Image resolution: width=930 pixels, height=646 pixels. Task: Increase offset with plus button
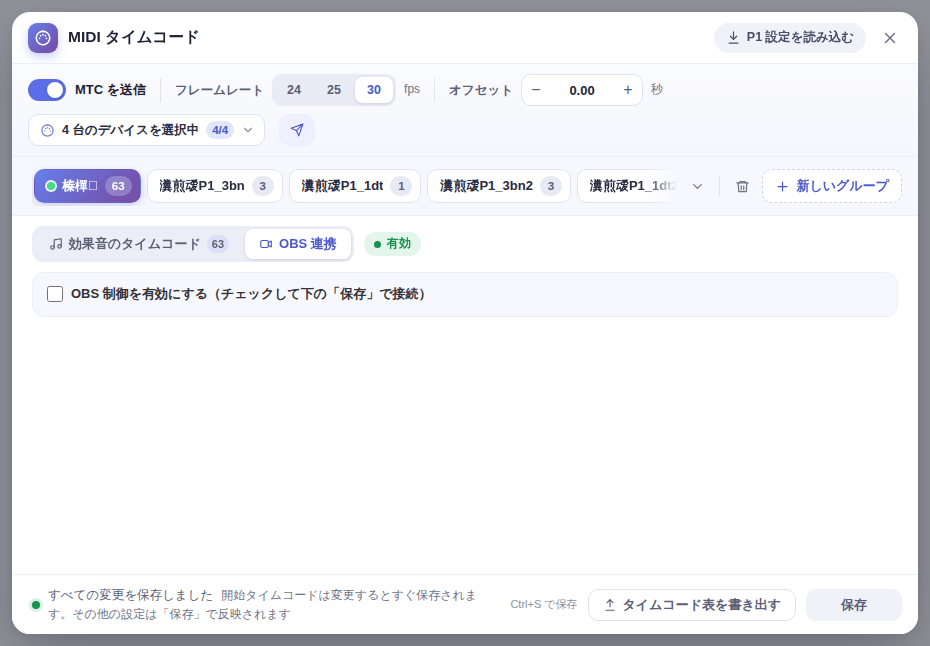628,90
